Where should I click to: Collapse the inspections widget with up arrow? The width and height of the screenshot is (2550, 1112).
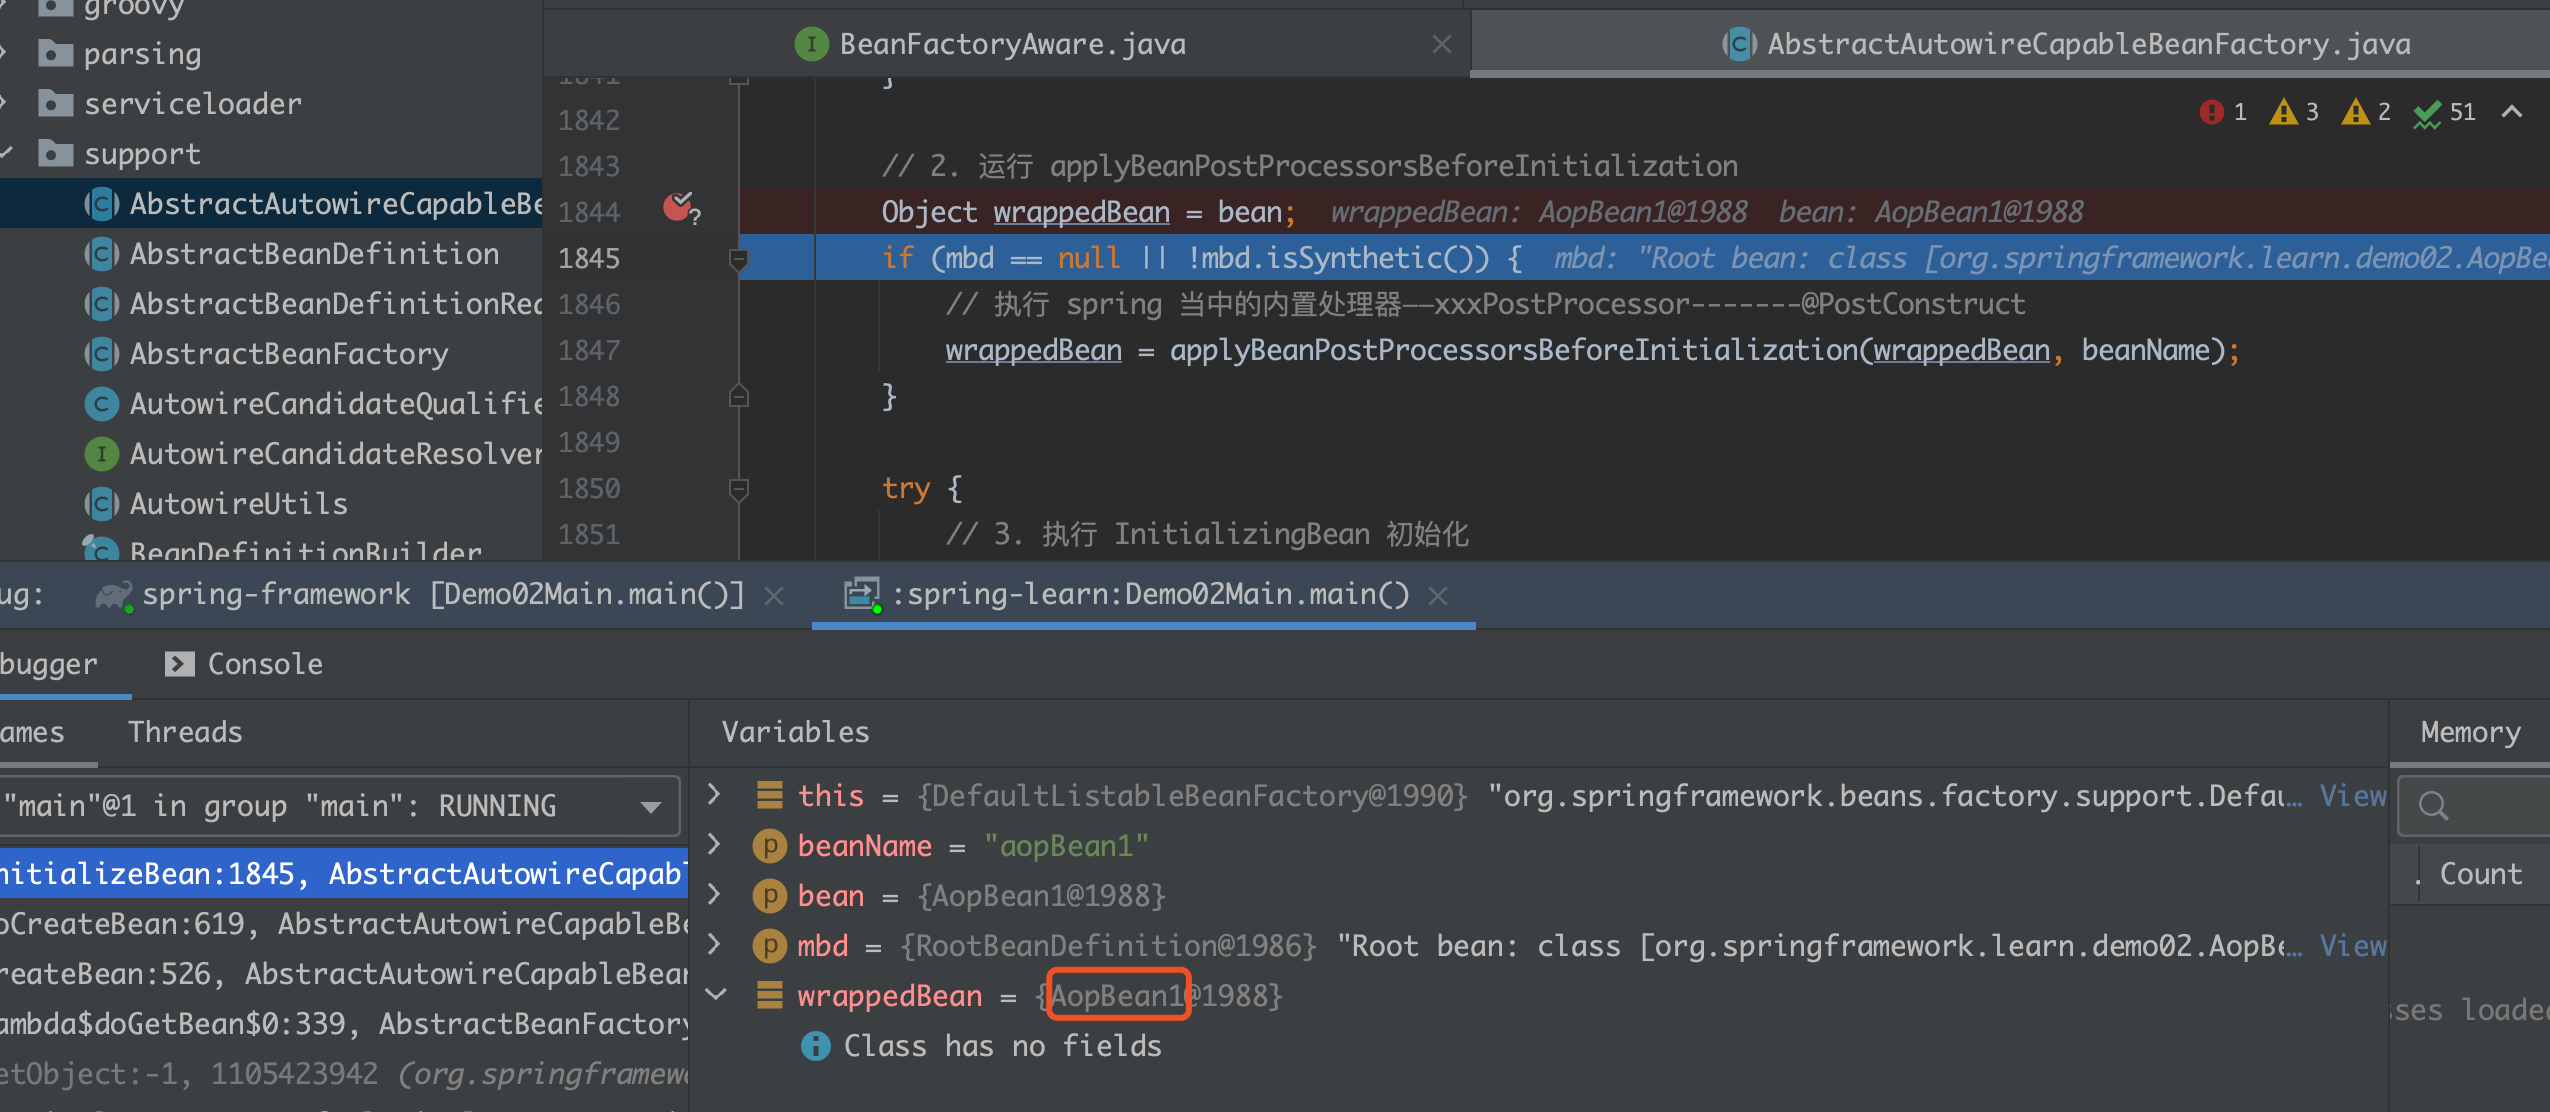(x=2512, y=112)
